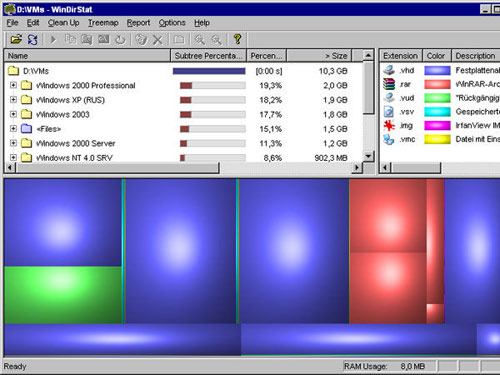Sort by the Name column header
500x375 pixels.
click(x=87, y=56)
